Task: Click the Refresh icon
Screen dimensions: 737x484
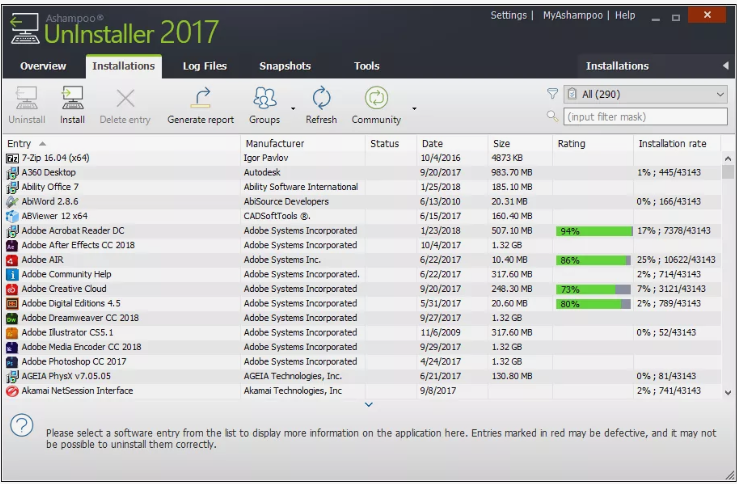Action: [x=321, y=98]
